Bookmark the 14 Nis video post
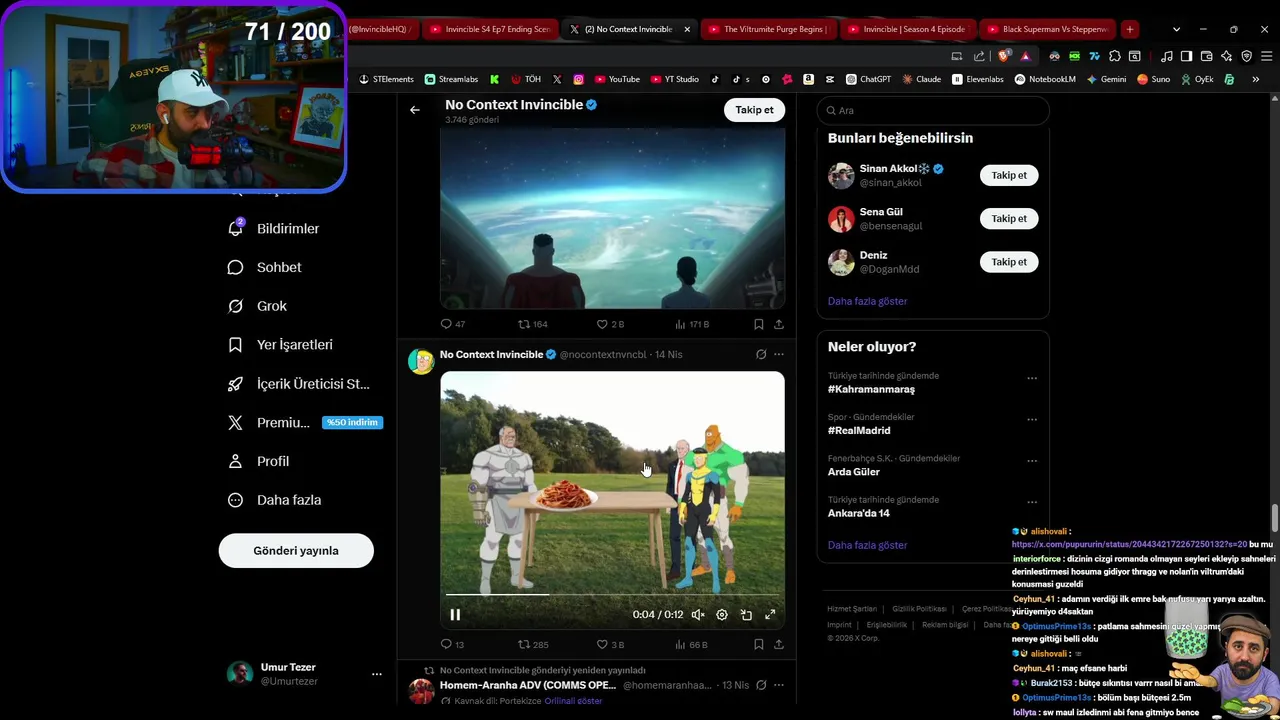The image size is (1280, 720). coord(758,644)
